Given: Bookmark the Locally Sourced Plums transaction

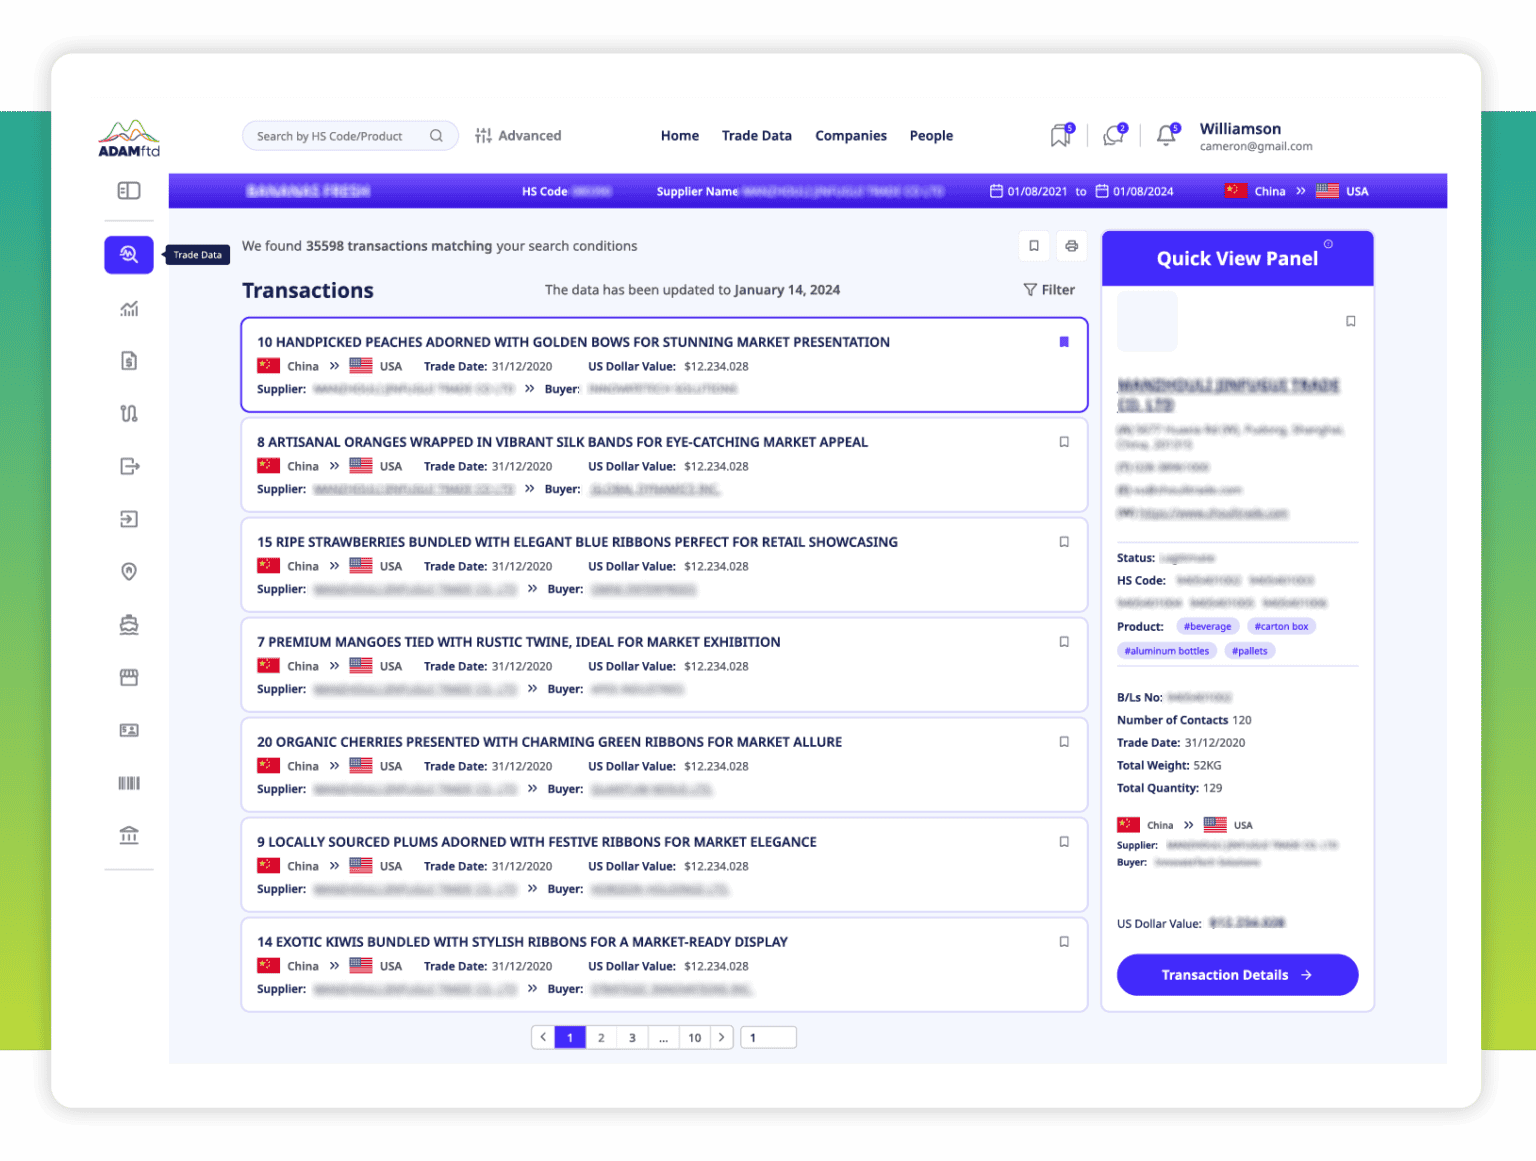Looking at the screenshot, I should click(1064, 842).
